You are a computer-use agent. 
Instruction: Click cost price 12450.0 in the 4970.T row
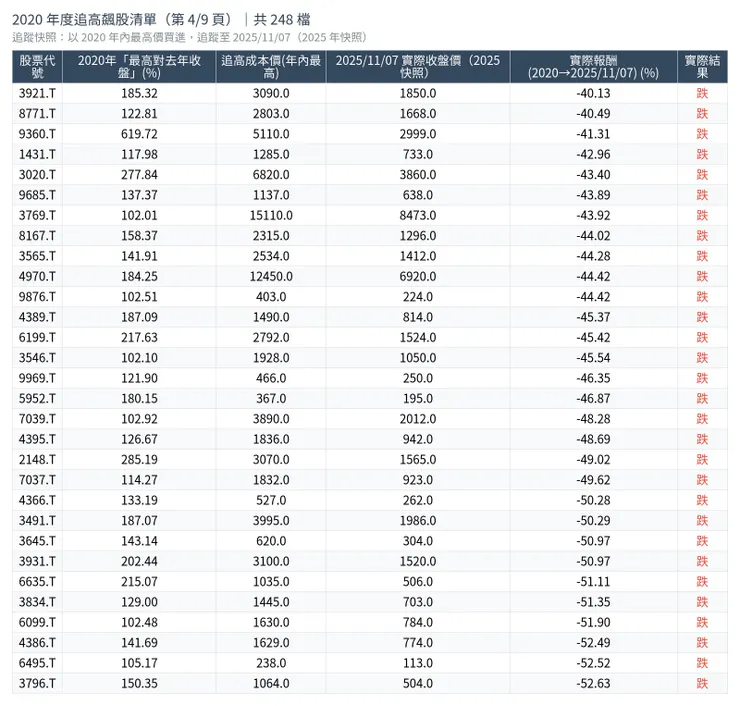[x=271, y=276]
